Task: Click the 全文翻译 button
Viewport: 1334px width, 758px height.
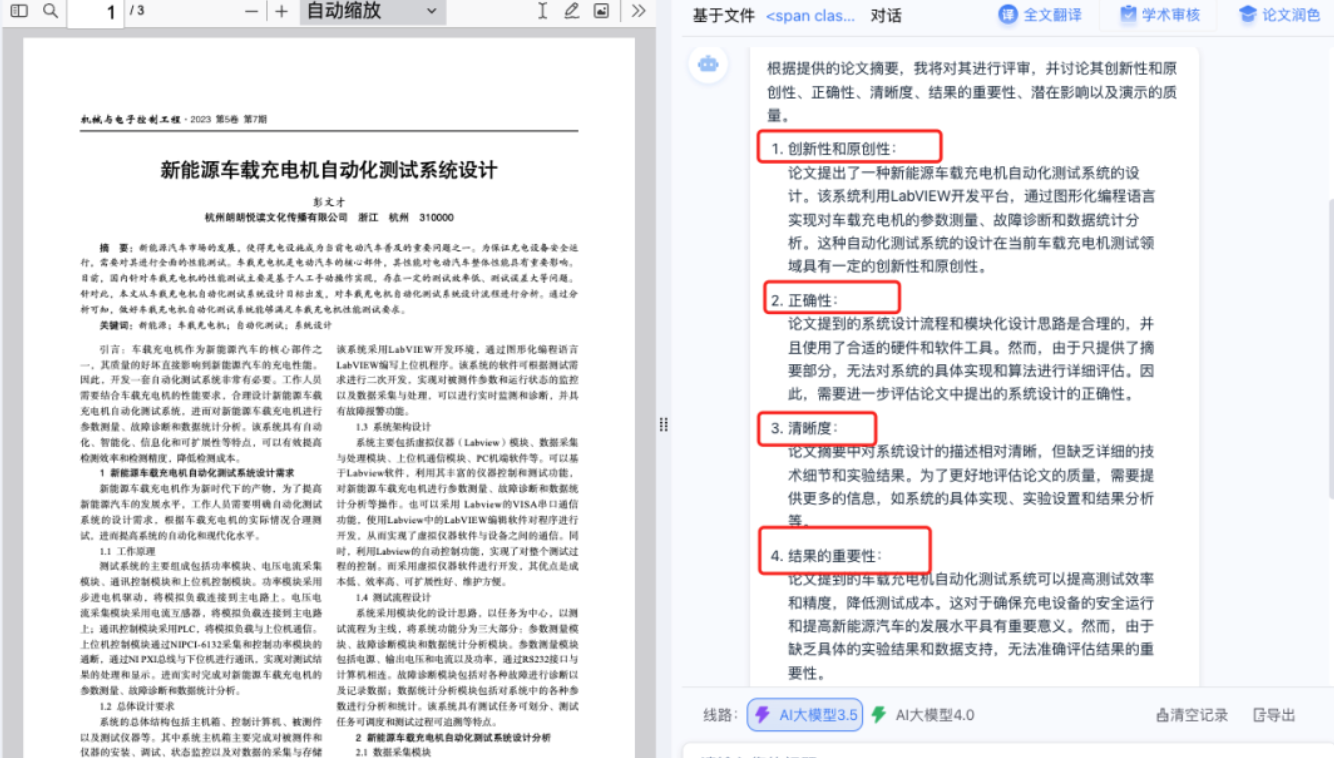Action: [1039, 15]
